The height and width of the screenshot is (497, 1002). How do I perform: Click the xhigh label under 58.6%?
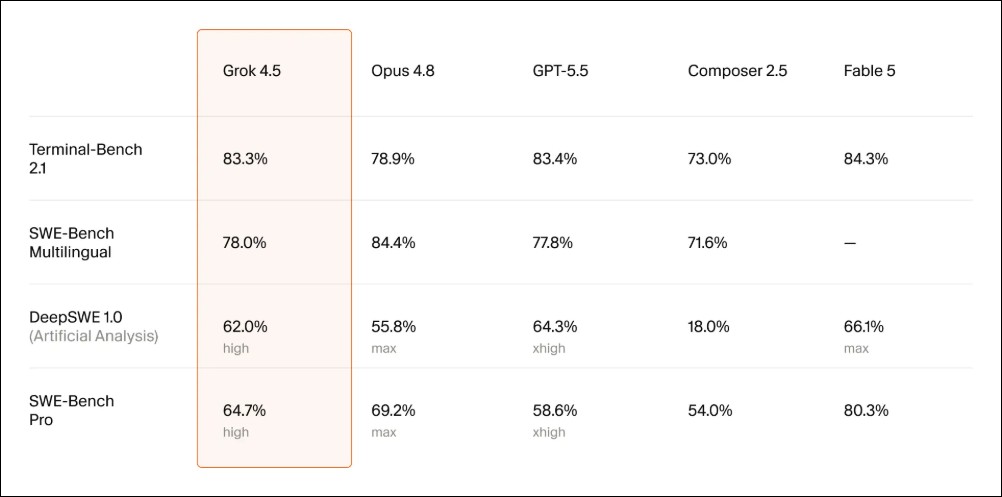click(x=549, y=432)
